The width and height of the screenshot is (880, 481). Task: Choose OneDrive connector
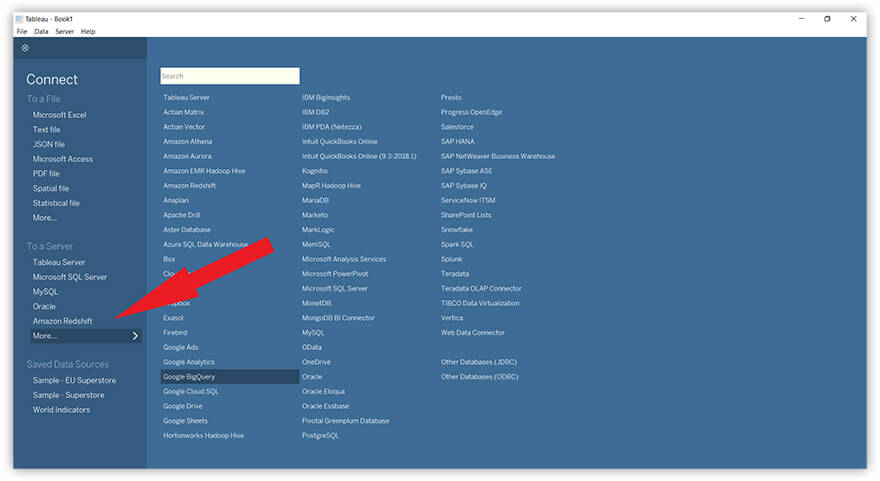click(317, 362)
